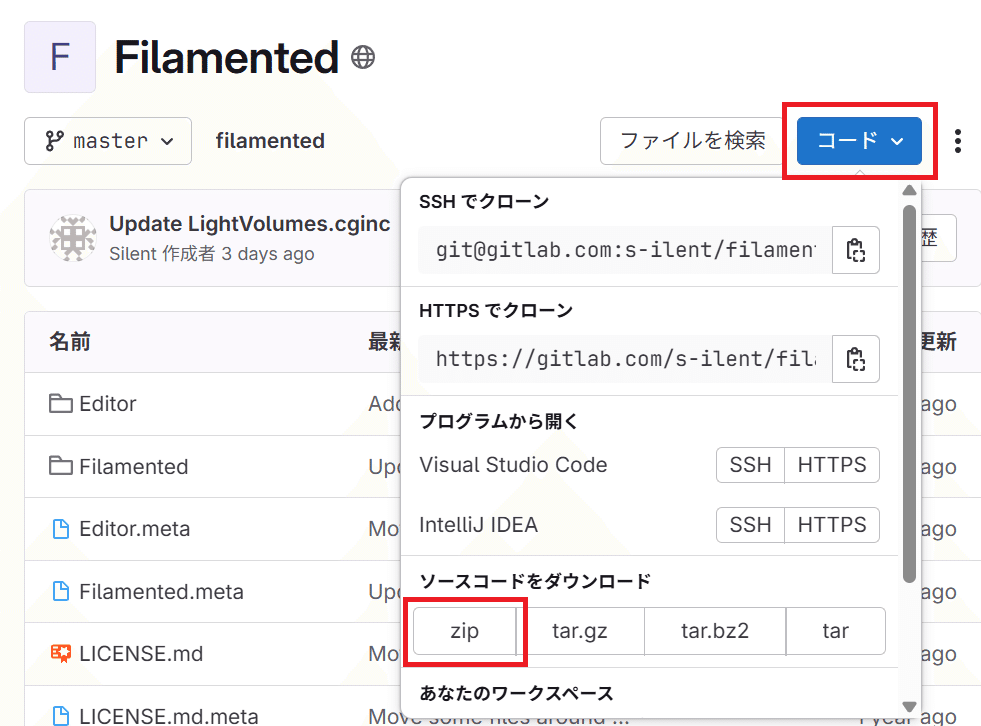Click the Filamented.meta file icon
This screenshot has height=726, width=981.
[60, 591]
